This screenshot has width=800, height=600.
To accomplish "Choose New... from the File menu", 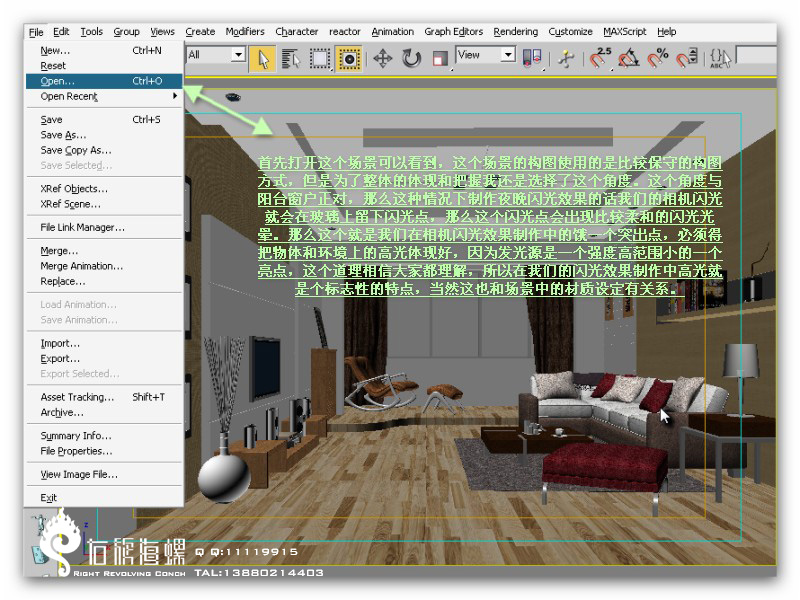I will click(104, 51).
